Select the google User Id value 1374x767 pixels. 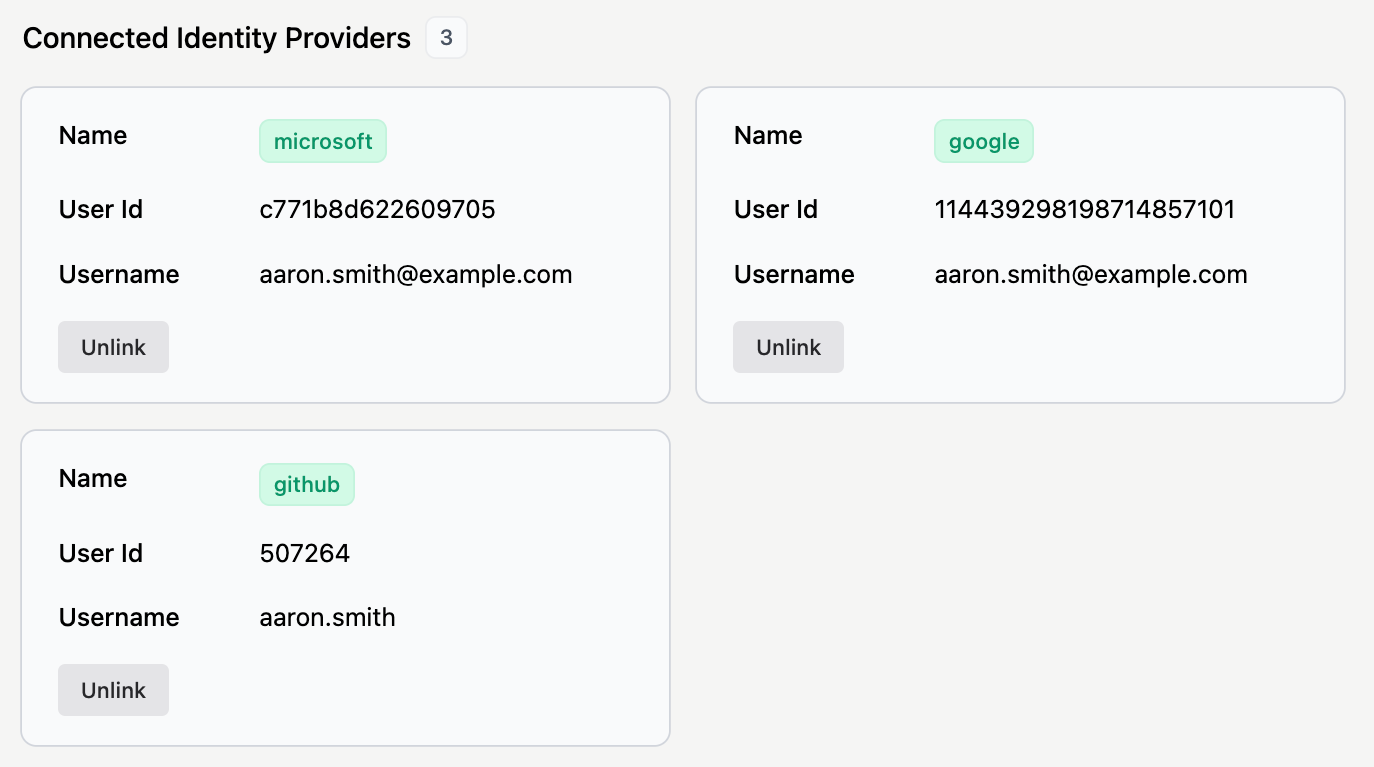pos(1084,209)
